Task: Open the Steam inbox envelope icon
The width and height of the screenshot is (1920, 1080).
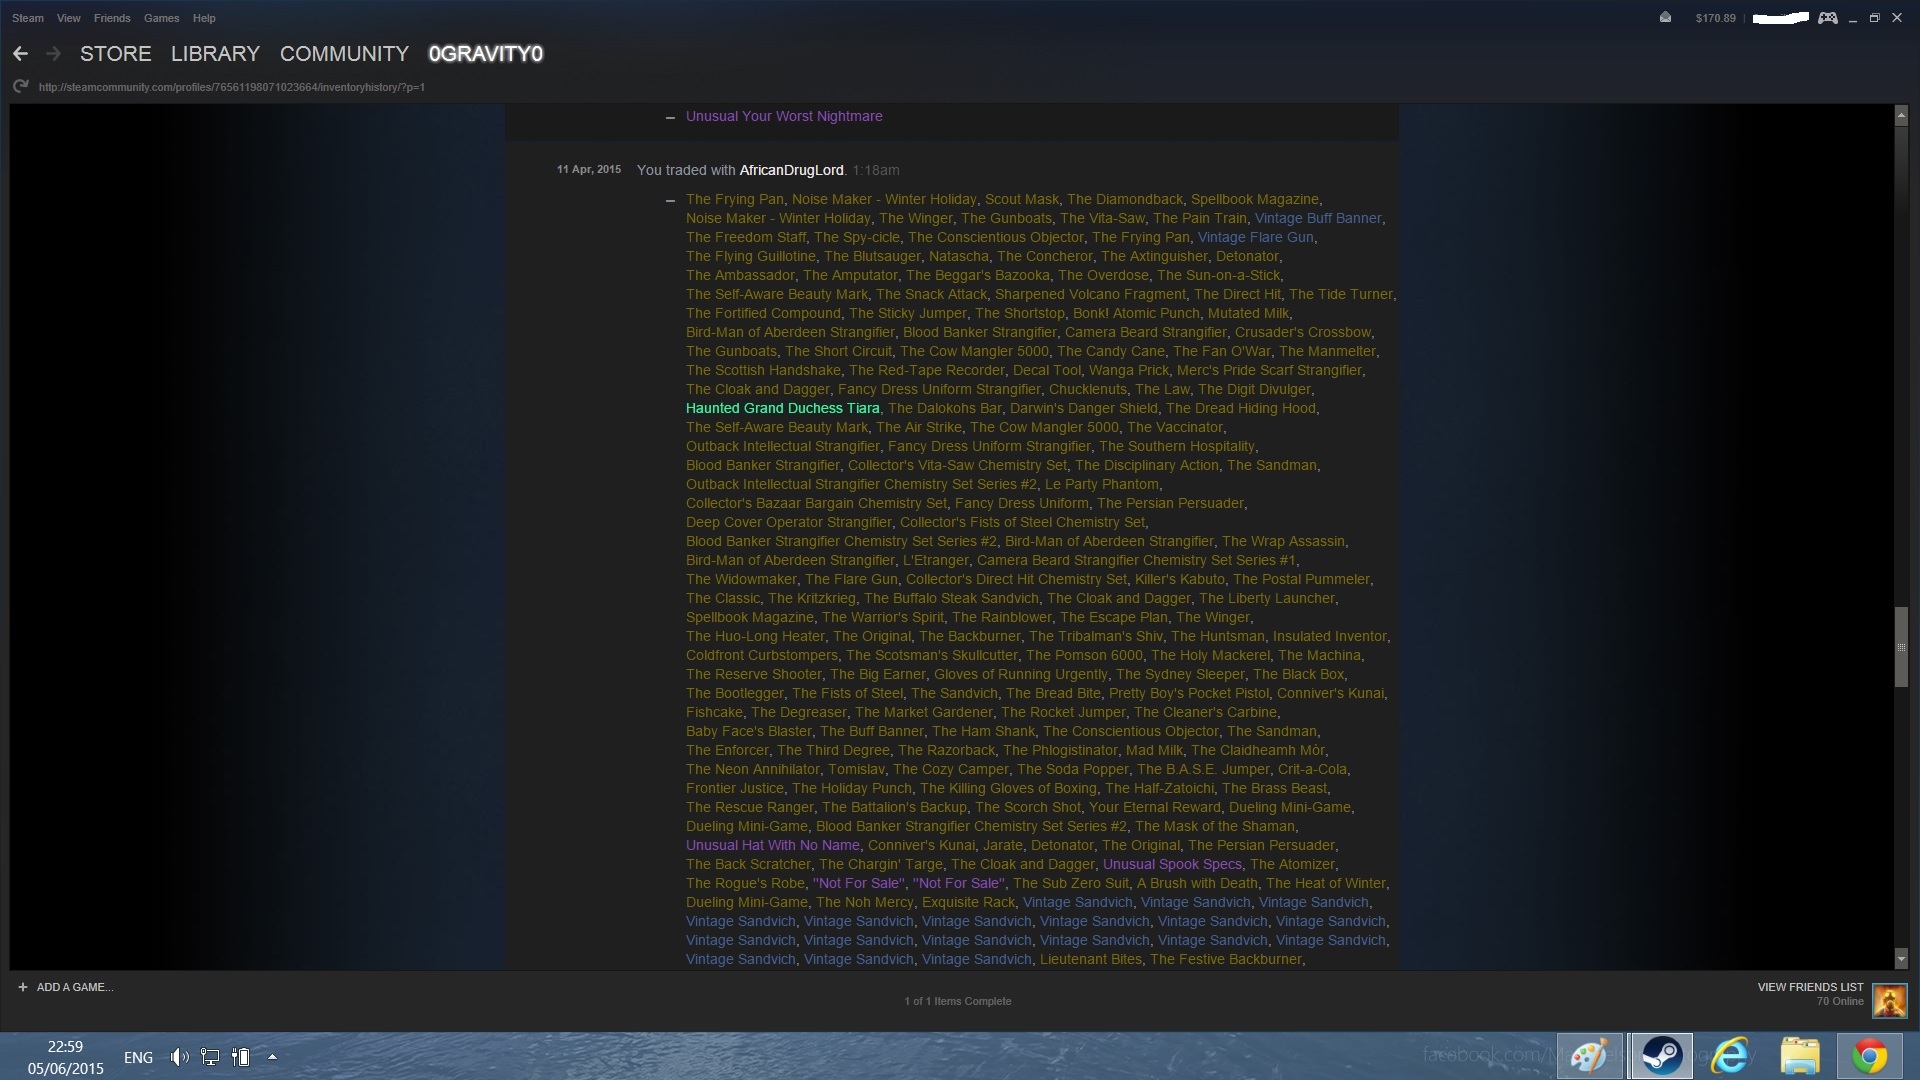Action: [x=1665, y=17]
